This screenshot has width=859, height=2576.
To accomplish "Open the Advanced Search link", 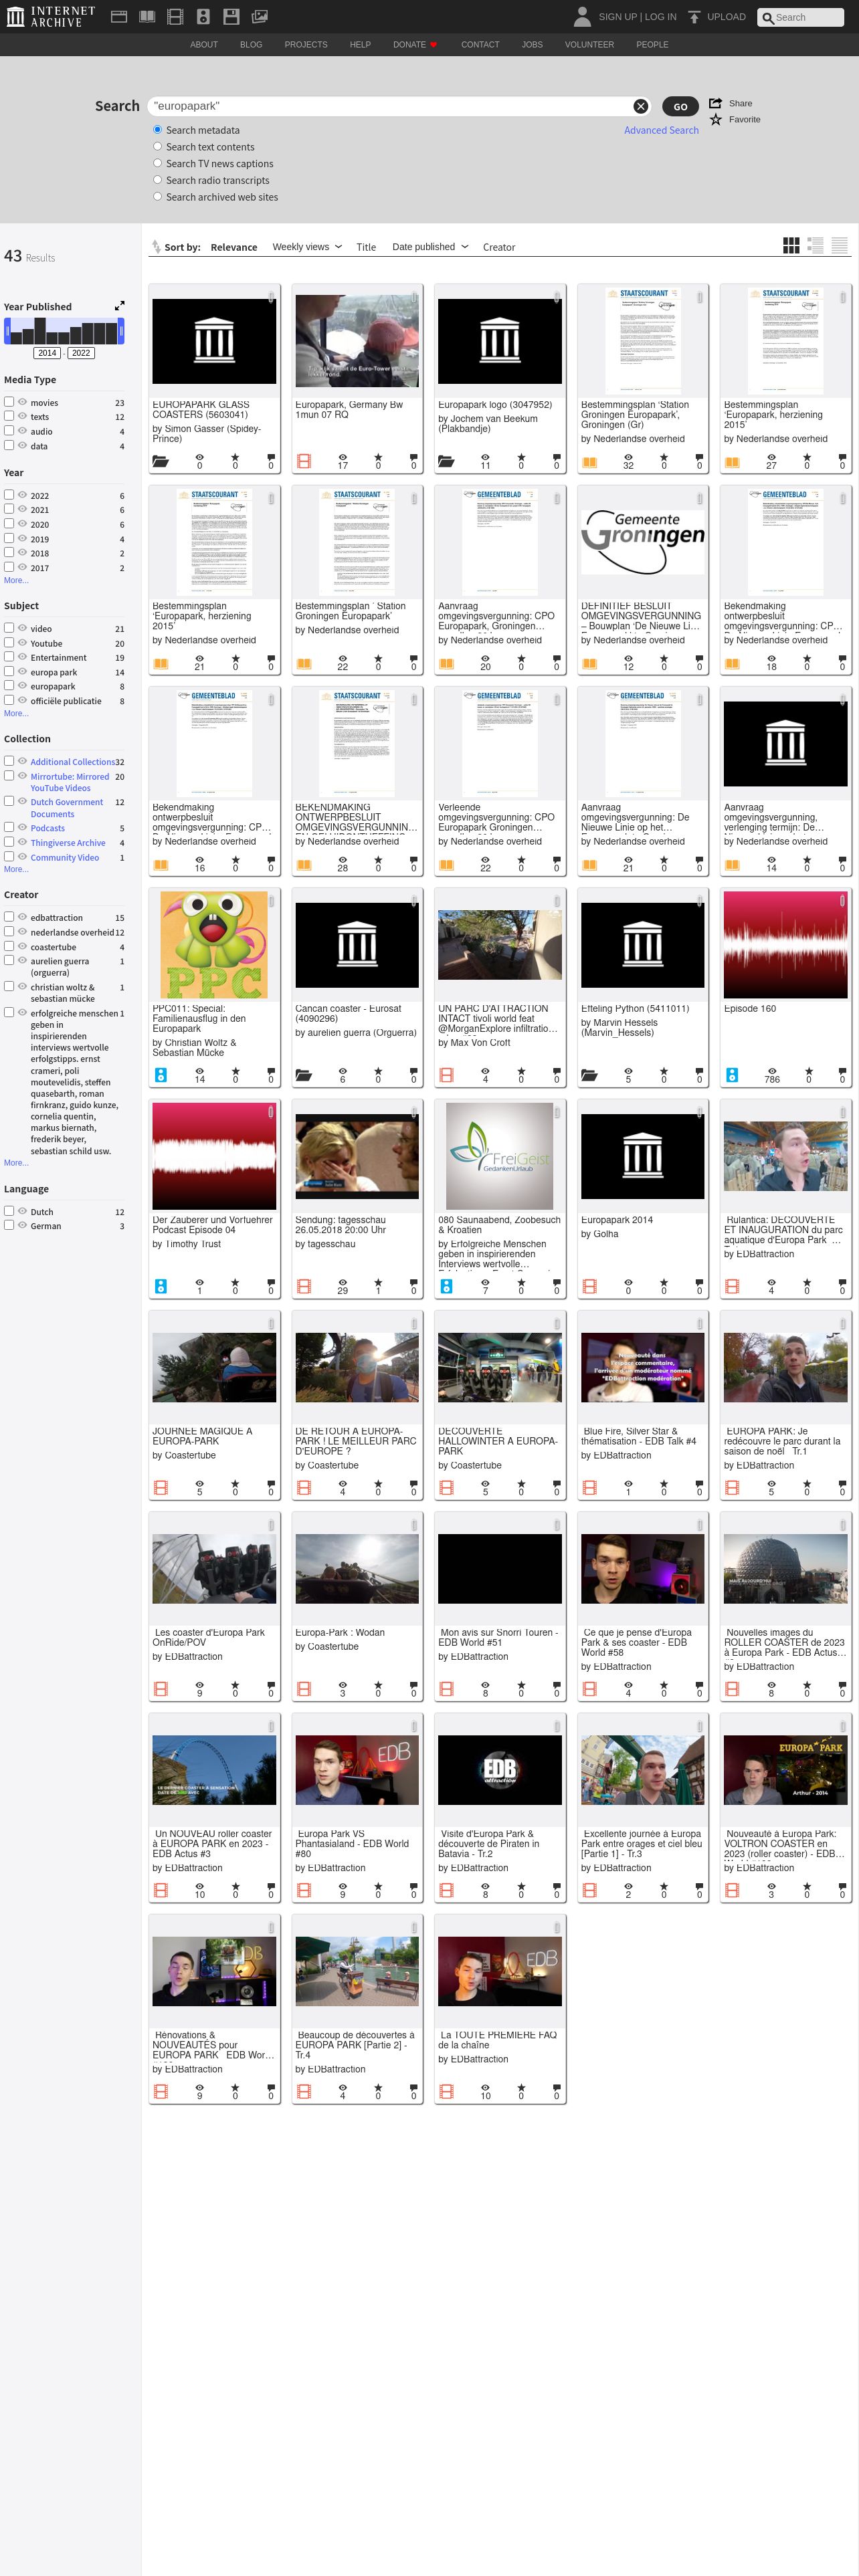I will [661, 130].
